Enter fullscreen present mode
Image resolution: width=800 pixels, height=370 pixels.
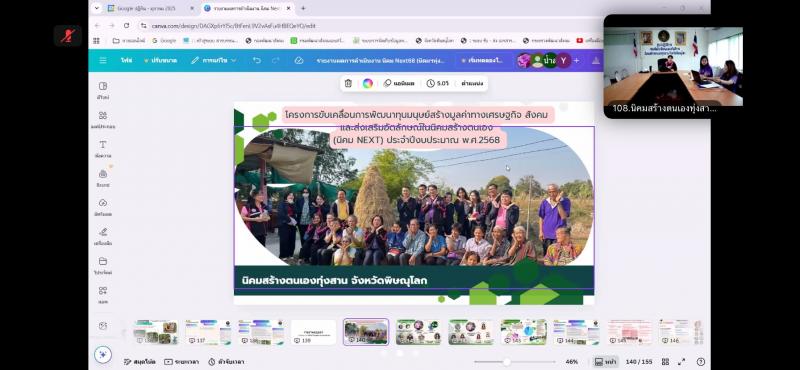682,361
